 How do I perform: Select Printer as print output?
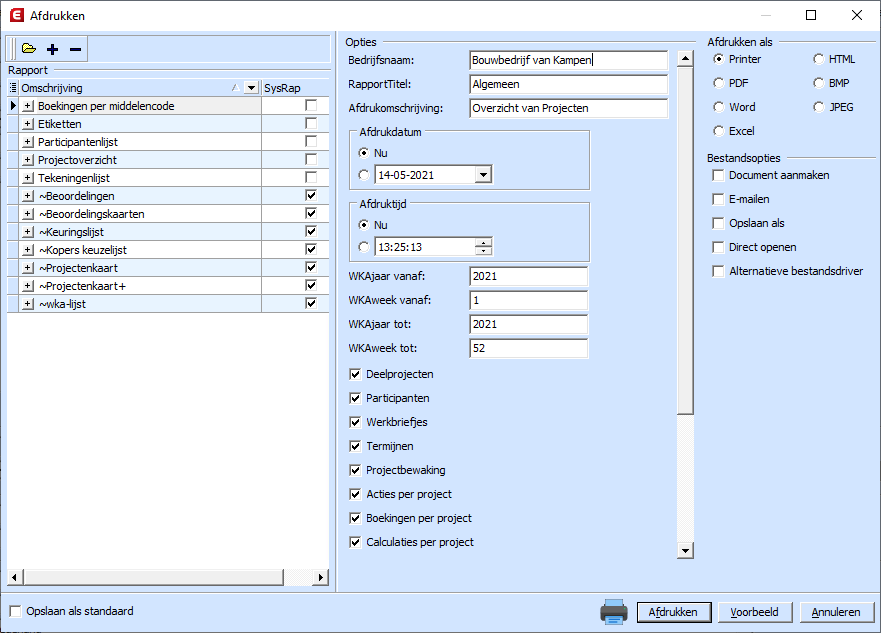(719, 59)
